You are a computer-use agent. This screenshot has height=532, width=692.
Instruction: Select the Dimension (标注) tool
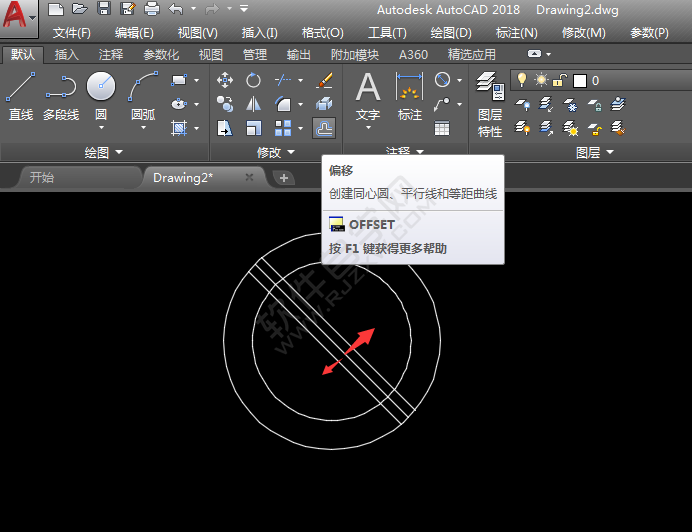click(410, 96)
